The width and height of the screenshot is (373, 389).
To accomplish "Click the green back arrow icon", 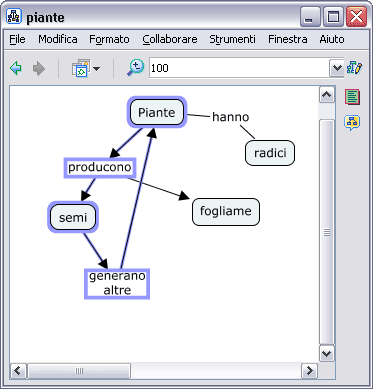I will (x=16, y=68).
